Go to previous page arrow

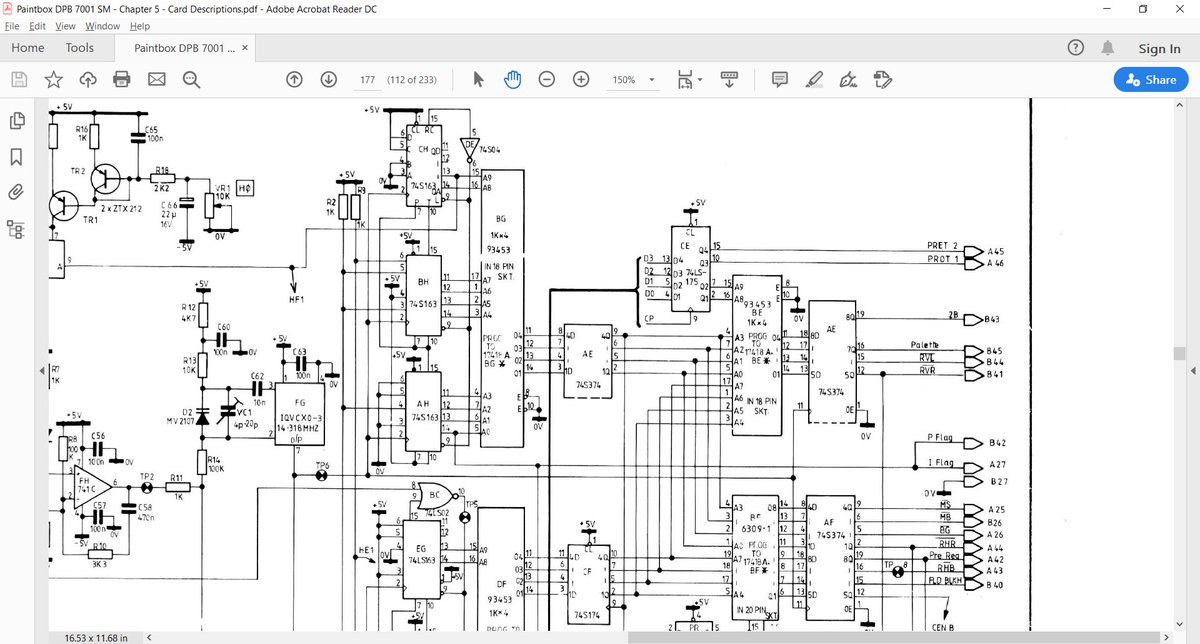pos(294,79)
